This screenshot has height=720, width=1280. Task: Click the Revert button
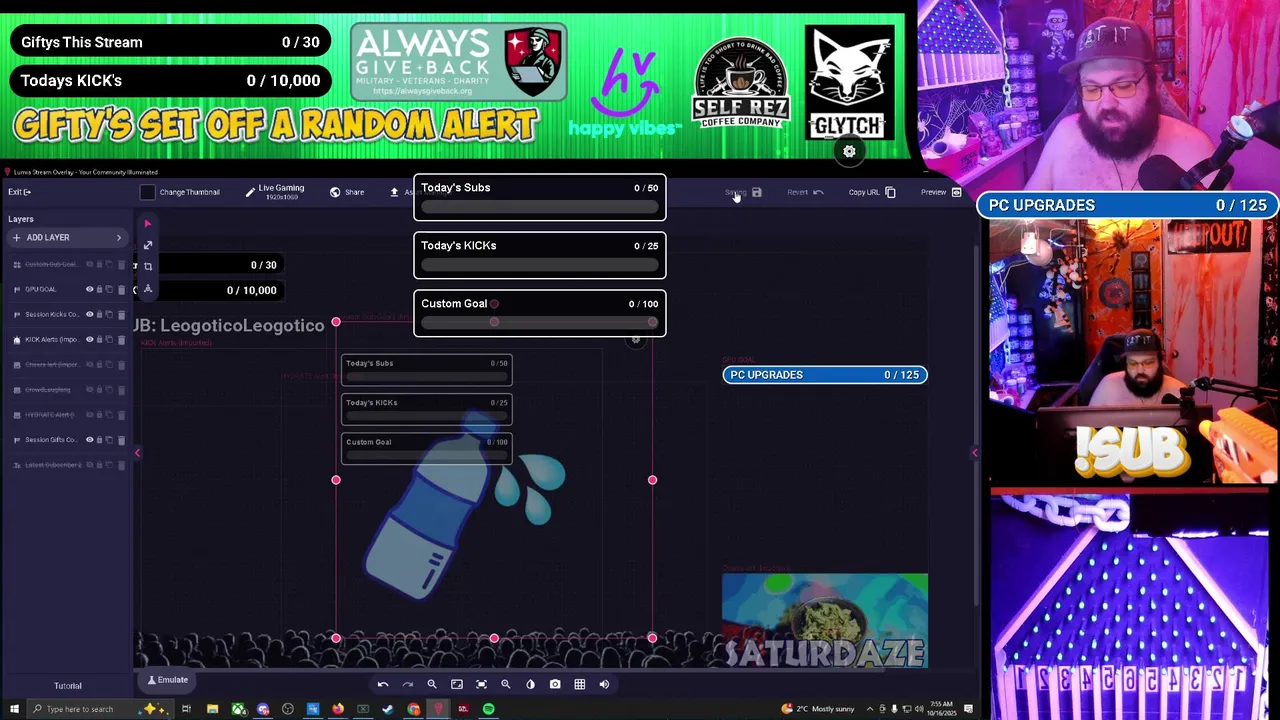[805, 192]
